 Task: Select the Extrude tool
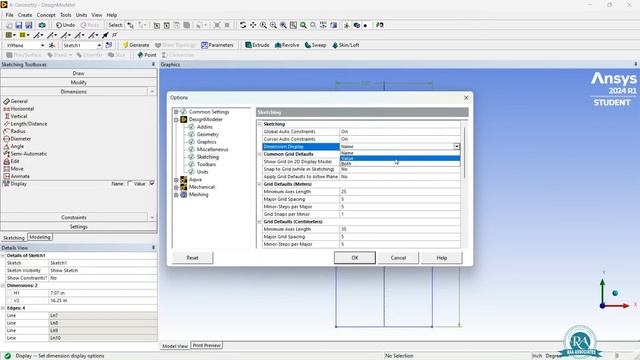pos(257,45)
